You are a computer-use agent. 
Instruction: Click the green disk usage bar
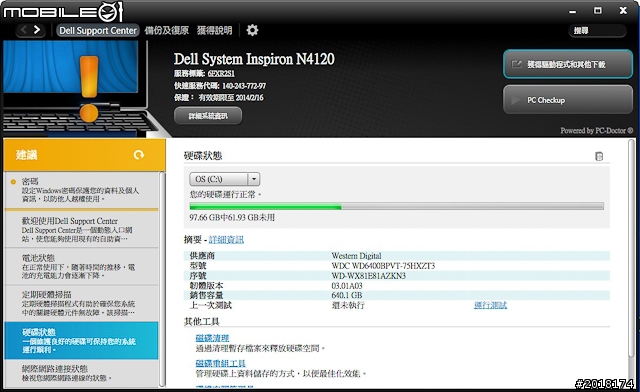[x=265, y=207]
